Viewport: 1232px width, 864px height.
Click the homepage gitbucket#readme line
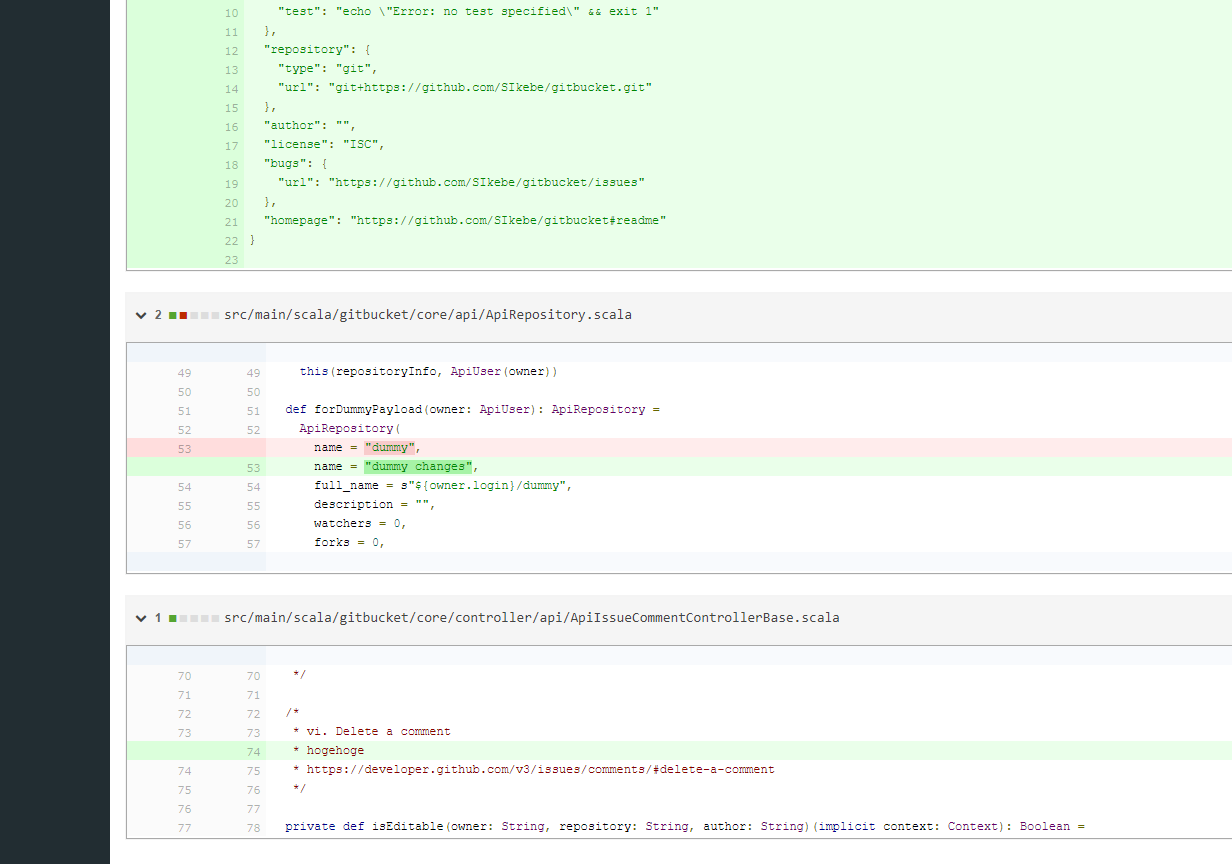click(465, 221)
